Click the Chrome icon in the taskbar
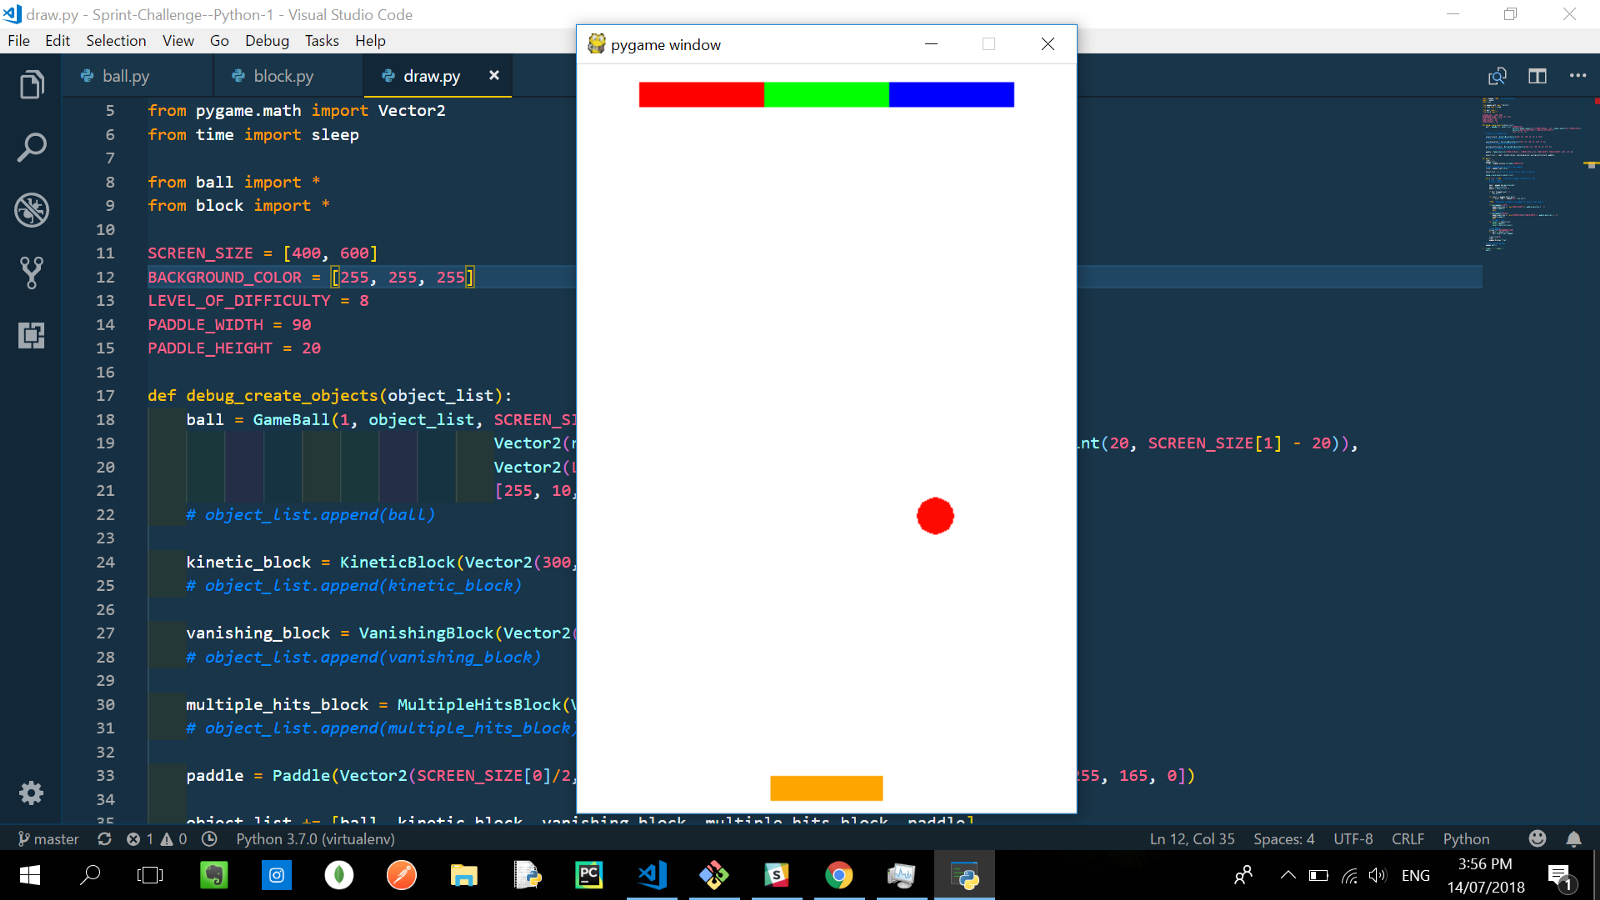 pos(839,876)
